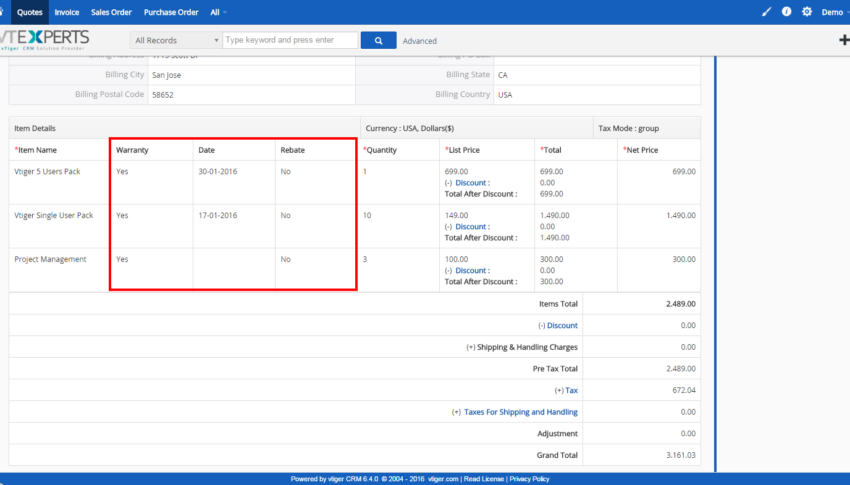Image resolution: width=850 pixels, height=485 pixels.
Task: Click Discount link for Project Management row
Action: tap(471, 270)
